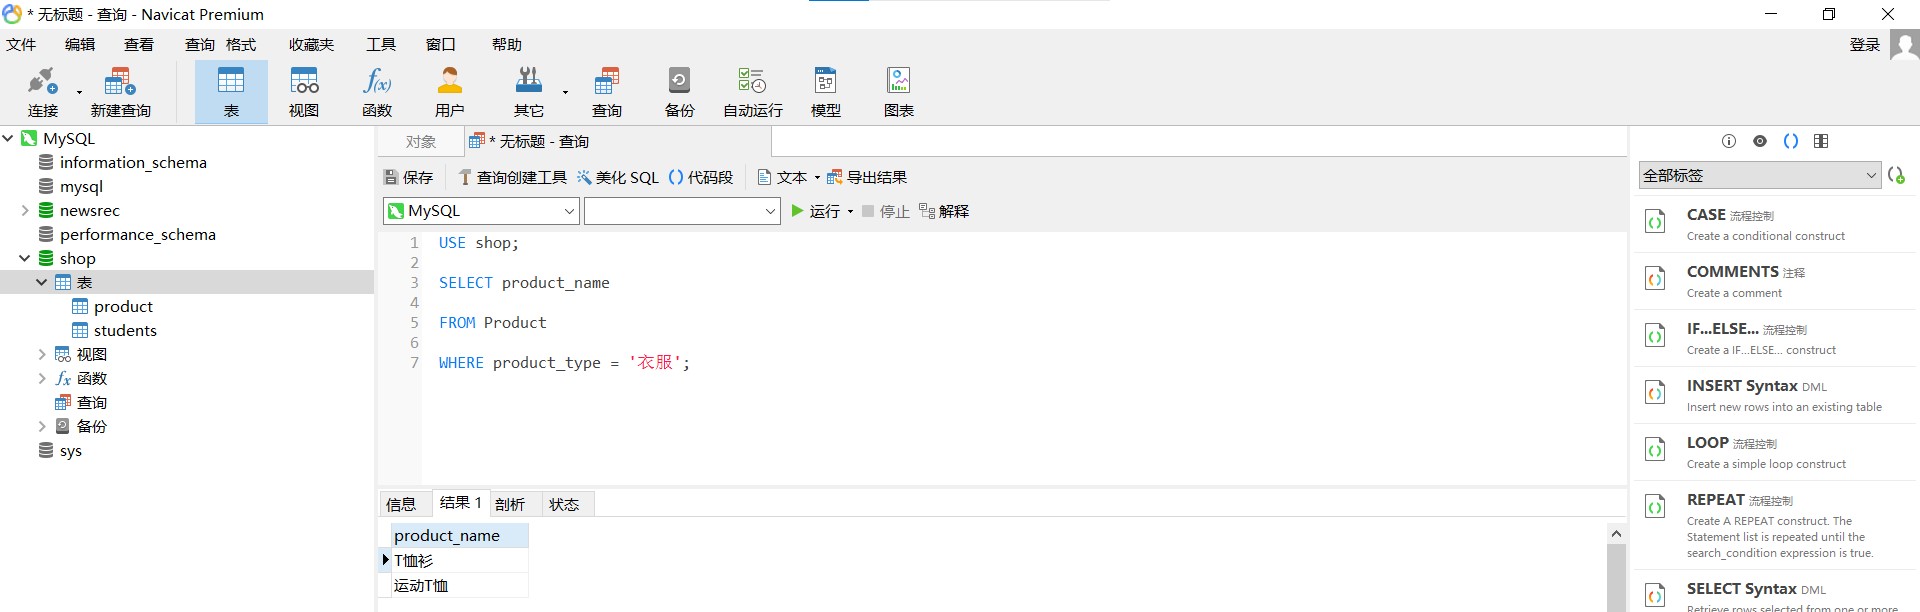1920x612 pixels.
Task: Select the information_schema database
Action: click(x=133, y=162)
